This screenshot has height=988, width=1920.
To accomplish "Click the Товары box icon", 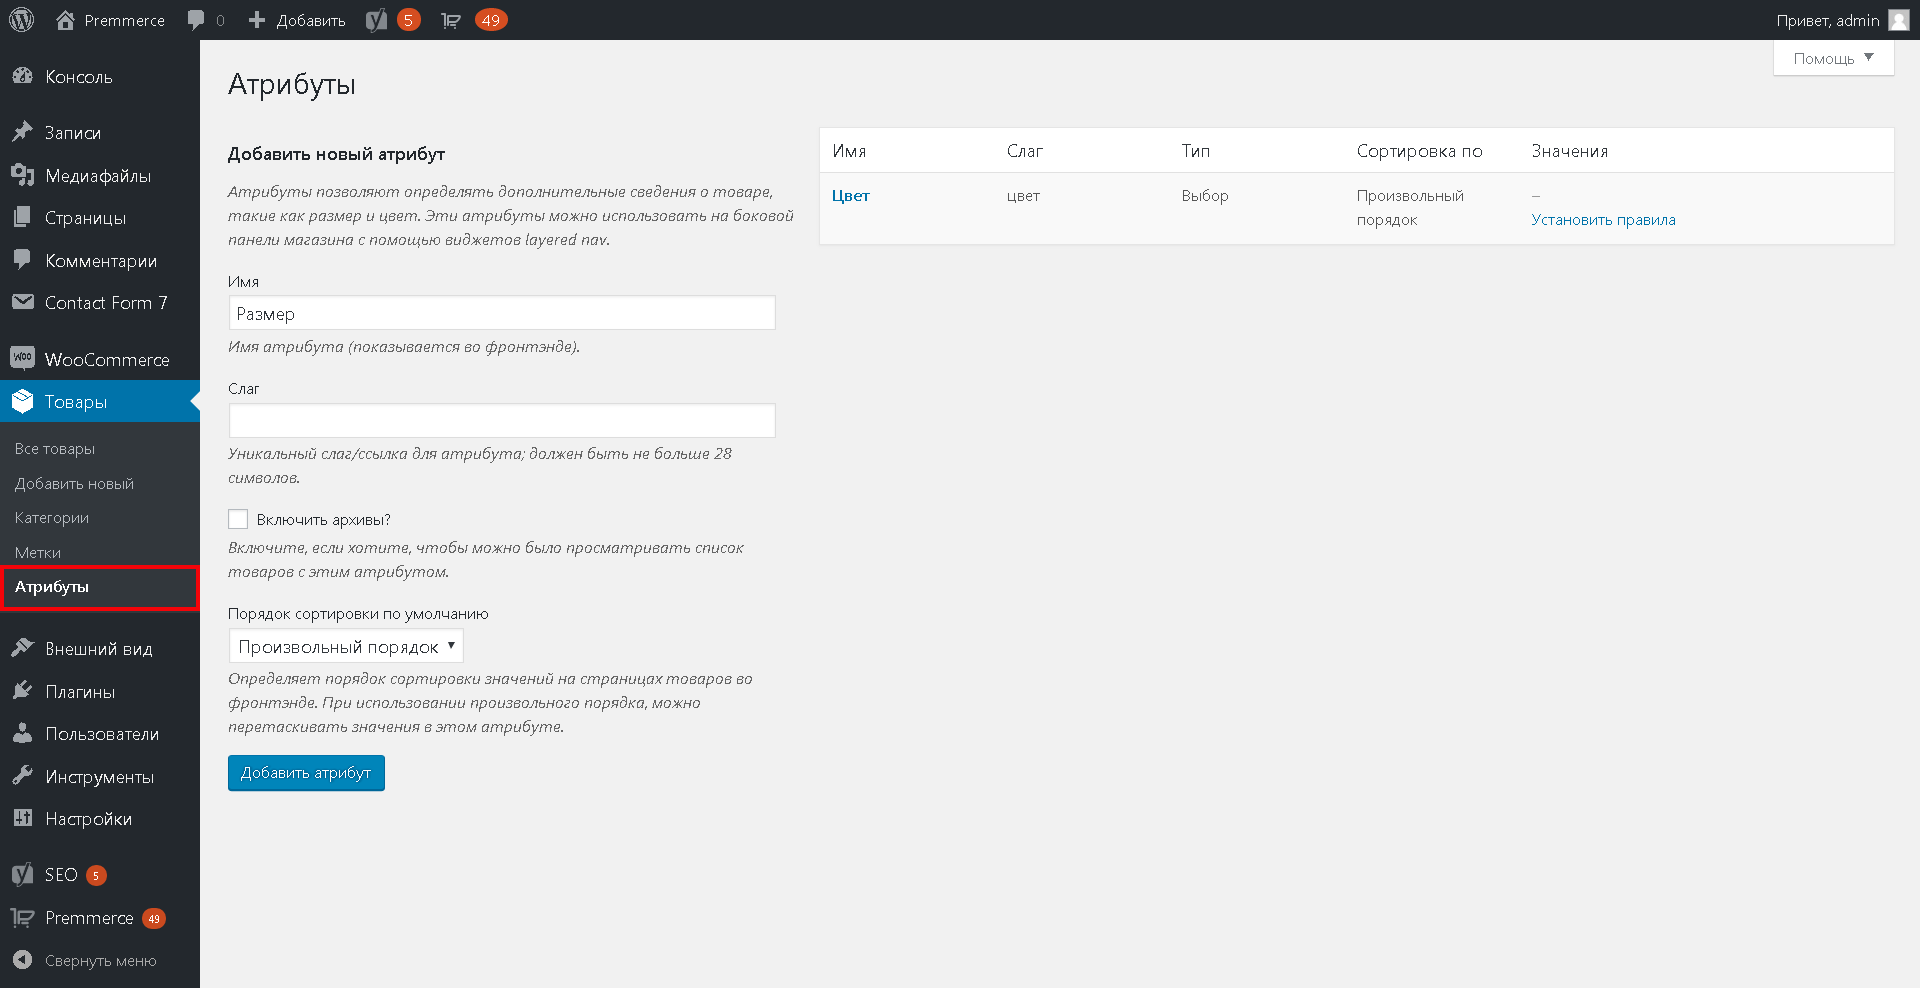I will (x=22, y=401).
